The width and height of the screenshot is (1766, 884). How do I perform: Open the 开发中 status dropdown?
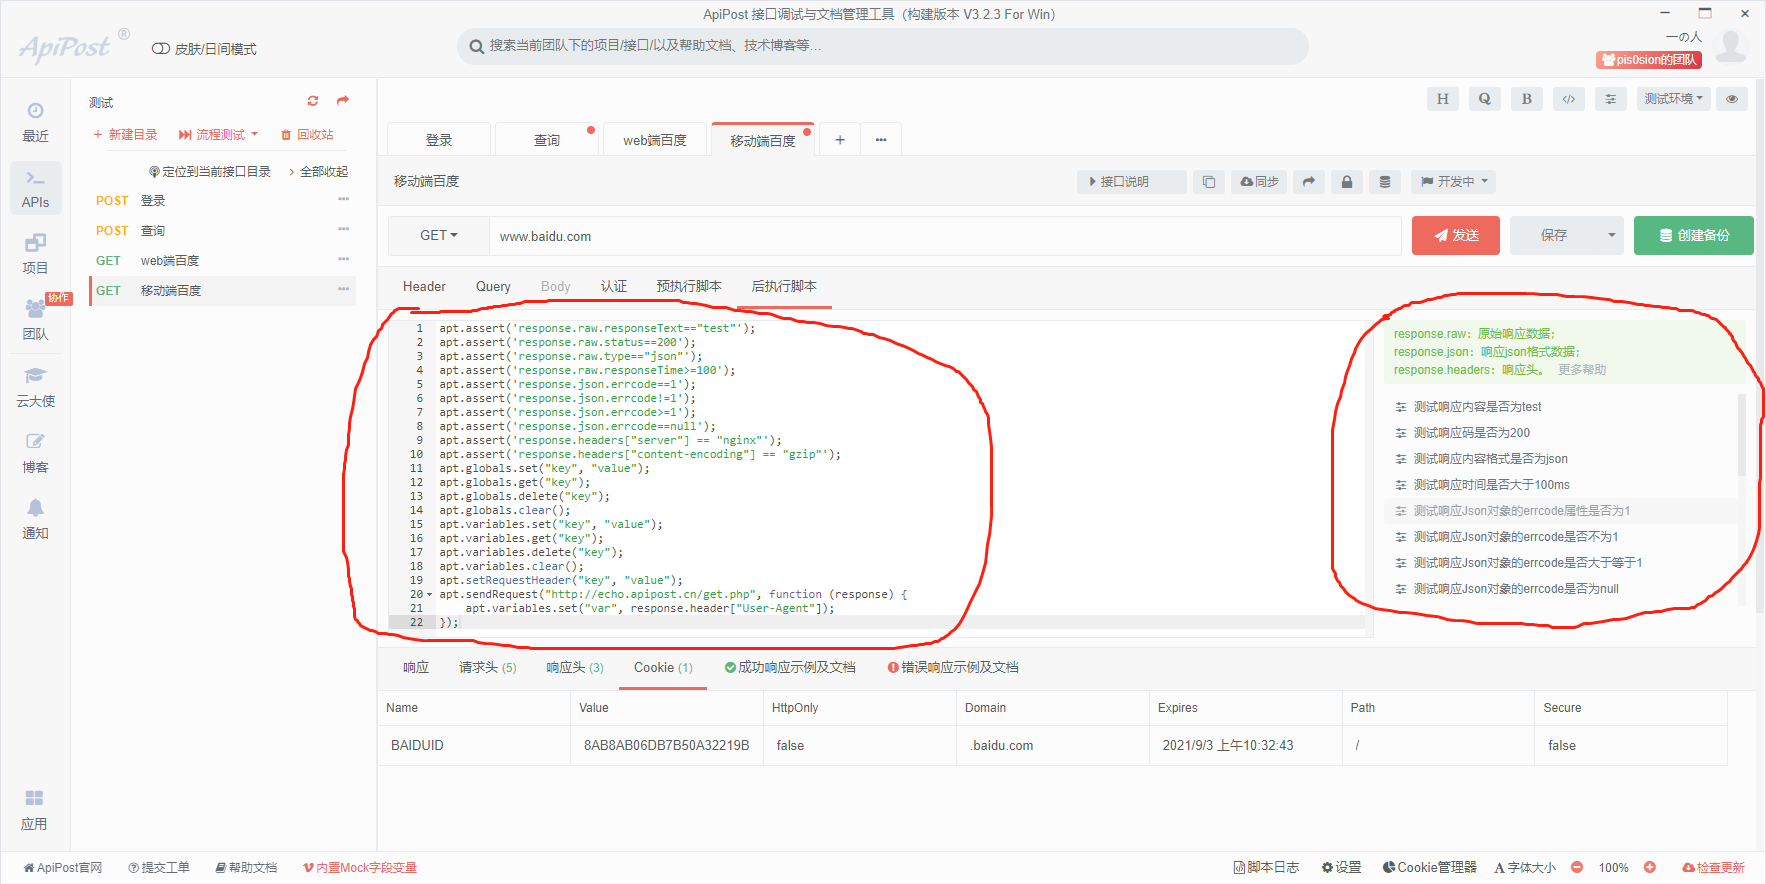[x=1455, y=182]
